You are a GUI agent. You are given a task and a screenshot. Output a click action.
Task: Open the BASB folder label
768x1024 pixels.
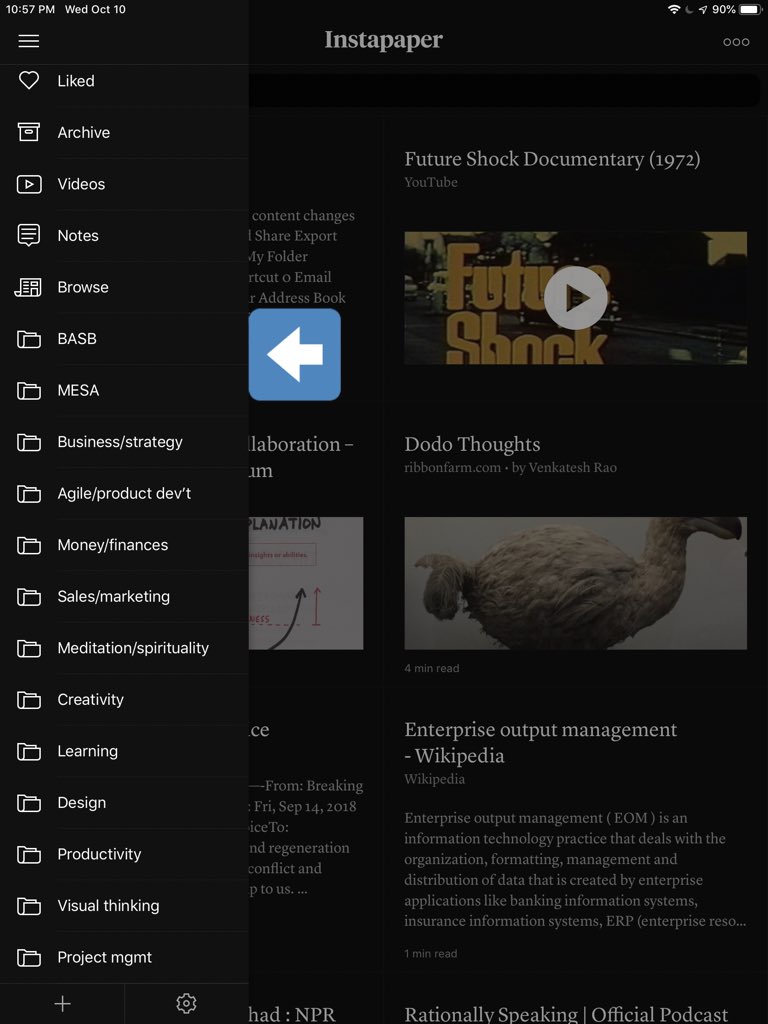(77, 339)
